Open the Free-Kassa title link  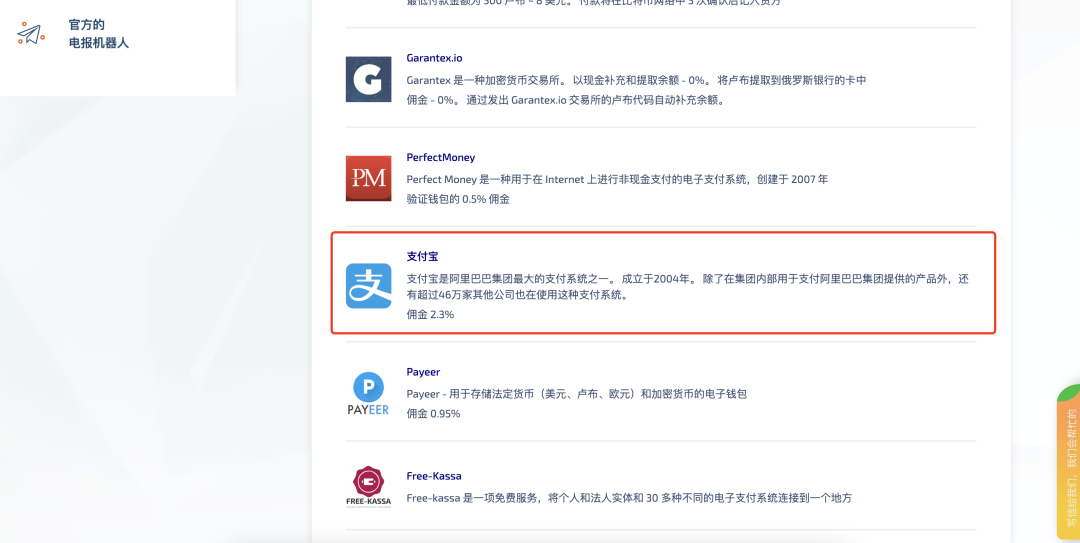[x=434, y=476]
